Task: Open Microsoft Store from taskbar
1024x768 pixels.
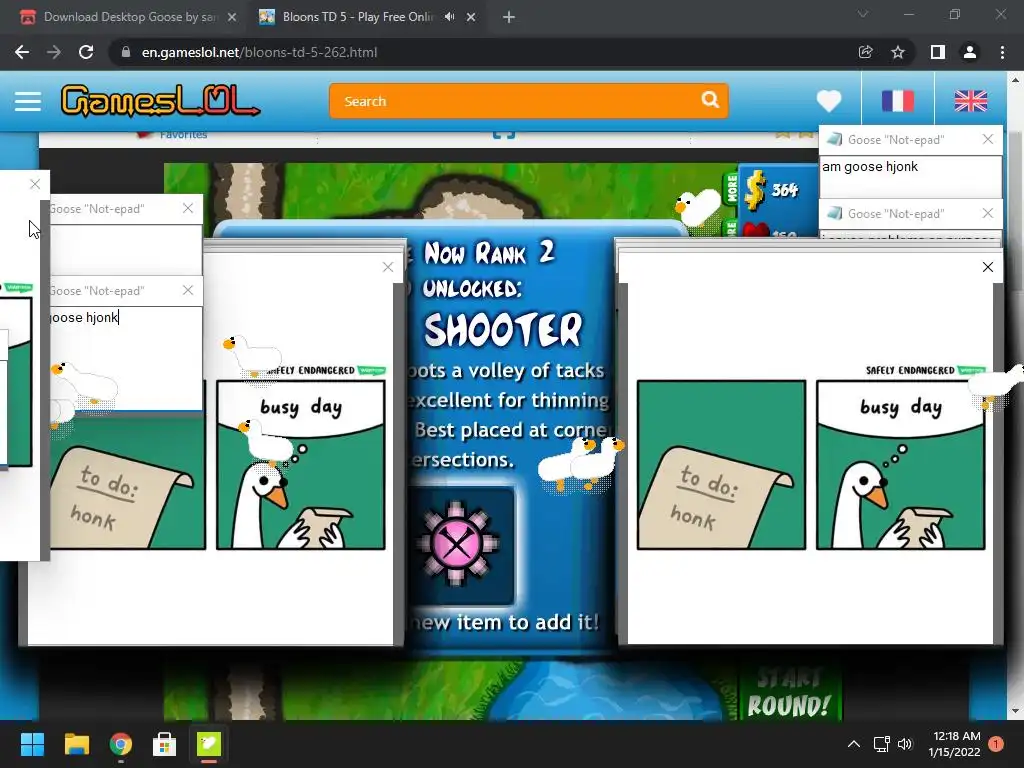Action: point(165,744)
